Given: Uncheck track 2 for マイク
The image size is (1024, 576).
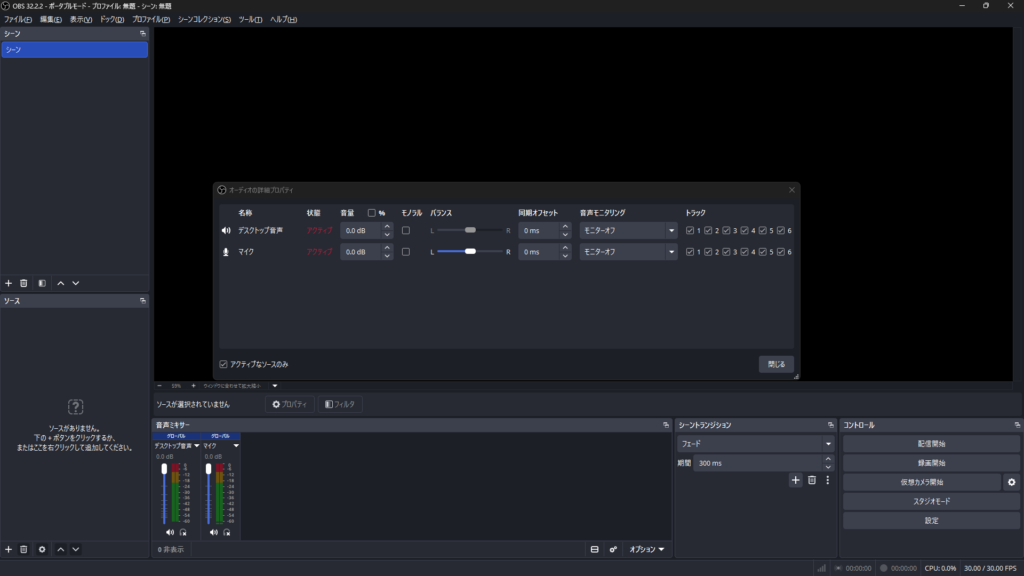Looking at the screenshot, I should (x=708, y=251).
